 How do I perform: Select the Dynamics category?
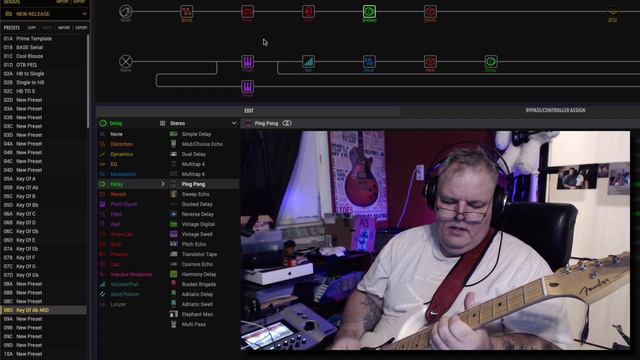(121, 154)
